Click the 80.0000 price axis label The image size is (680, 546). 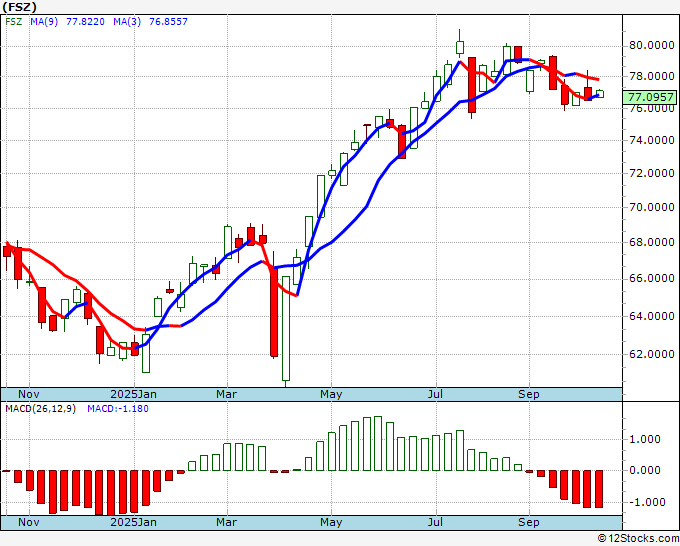point(652,46)
